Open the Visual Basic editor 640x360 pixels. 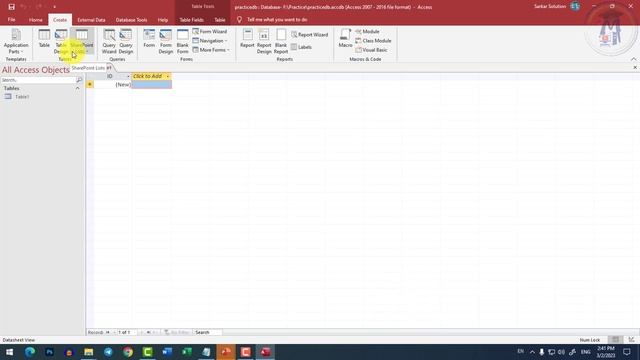pos(371,50)
